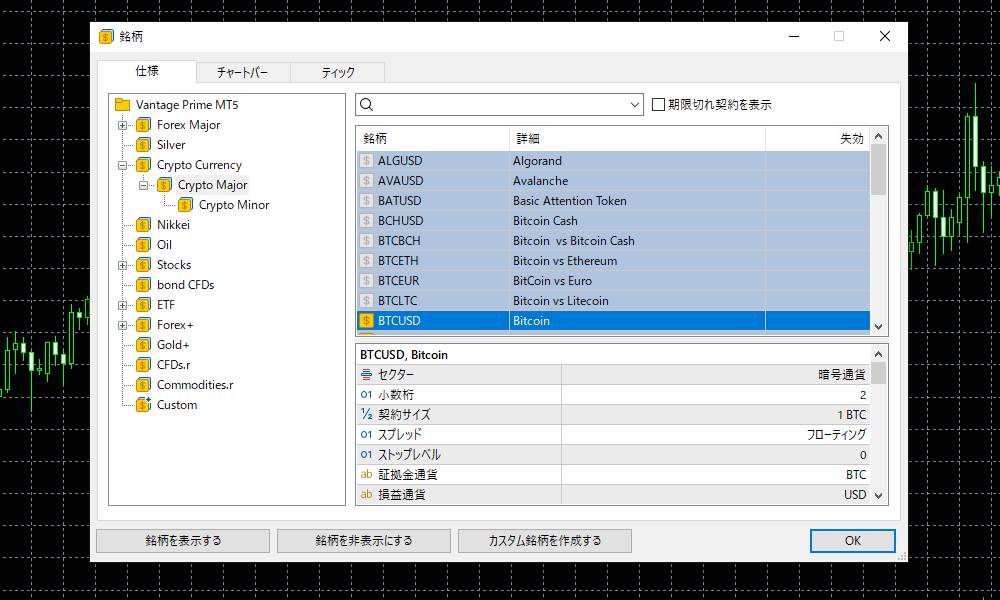The height and width of the screenshot is (600, 1000).
Task: Click the セクター attribute icon
Action: 368,374
